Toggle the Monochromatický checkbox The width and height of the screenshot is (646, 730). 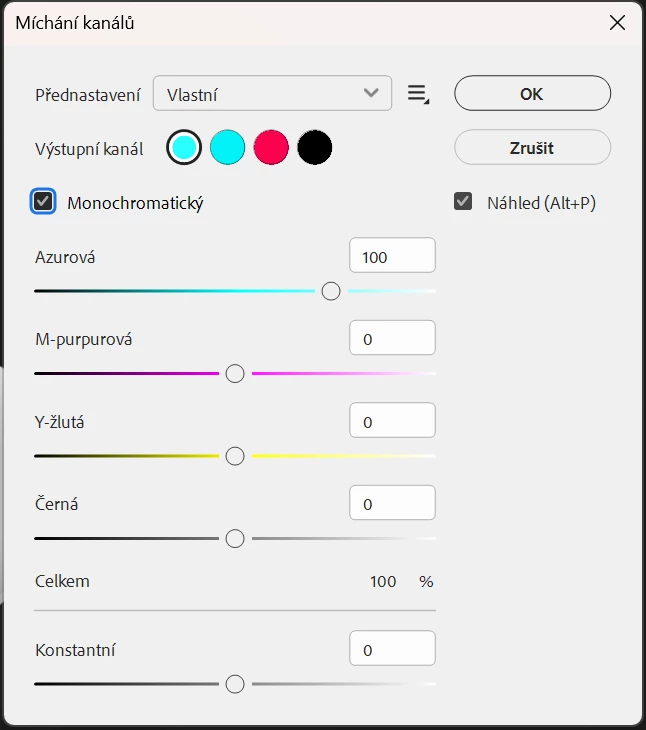(x=43, y=202)
